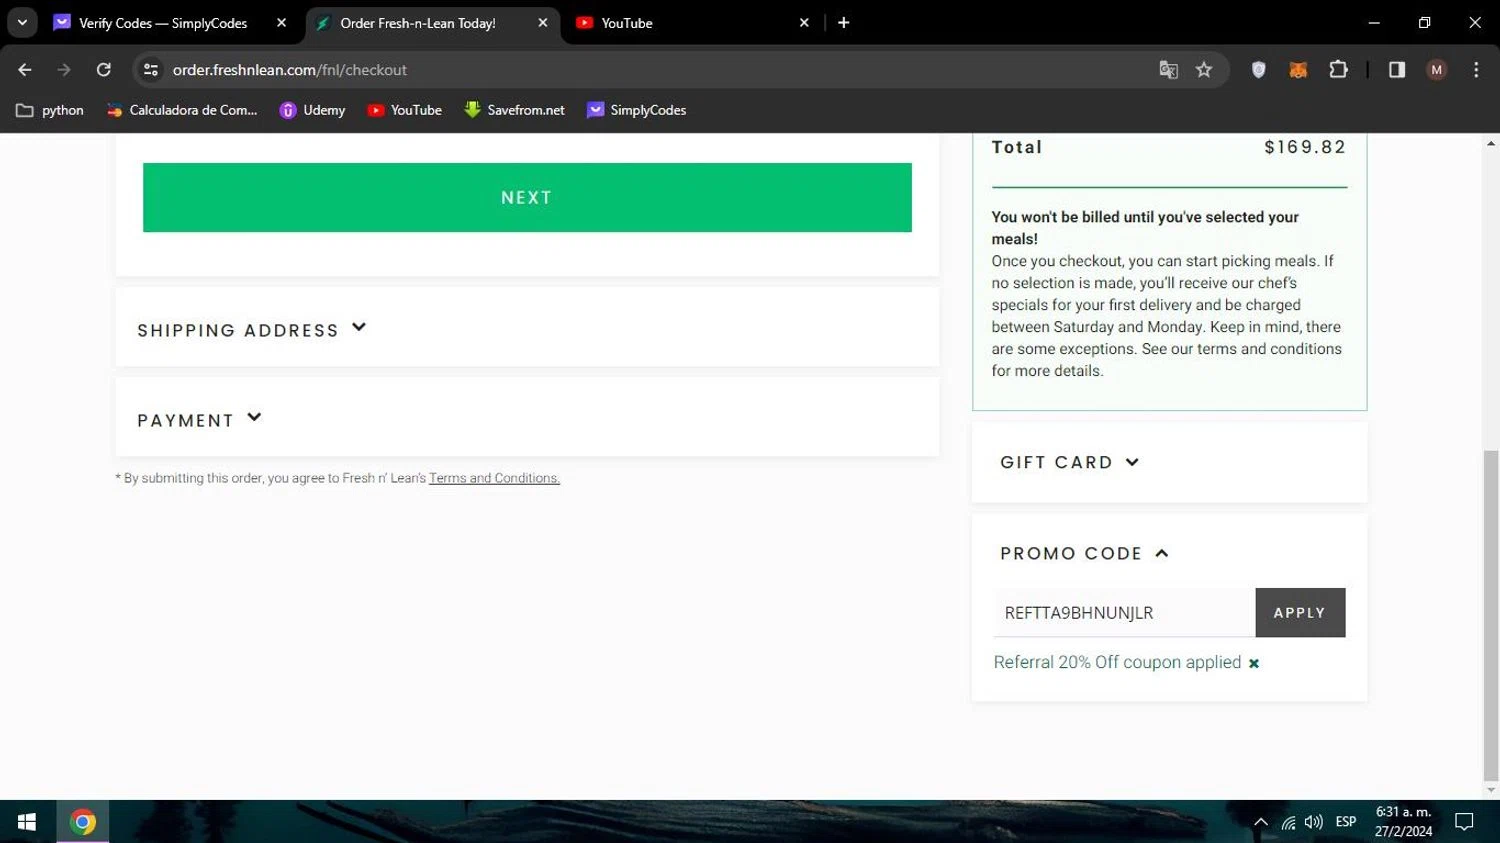Click the 'Referral 20% Off coupon applied' text
Image resolution: width=1500 pixels, height=843 pixels.
(1117, 662)
